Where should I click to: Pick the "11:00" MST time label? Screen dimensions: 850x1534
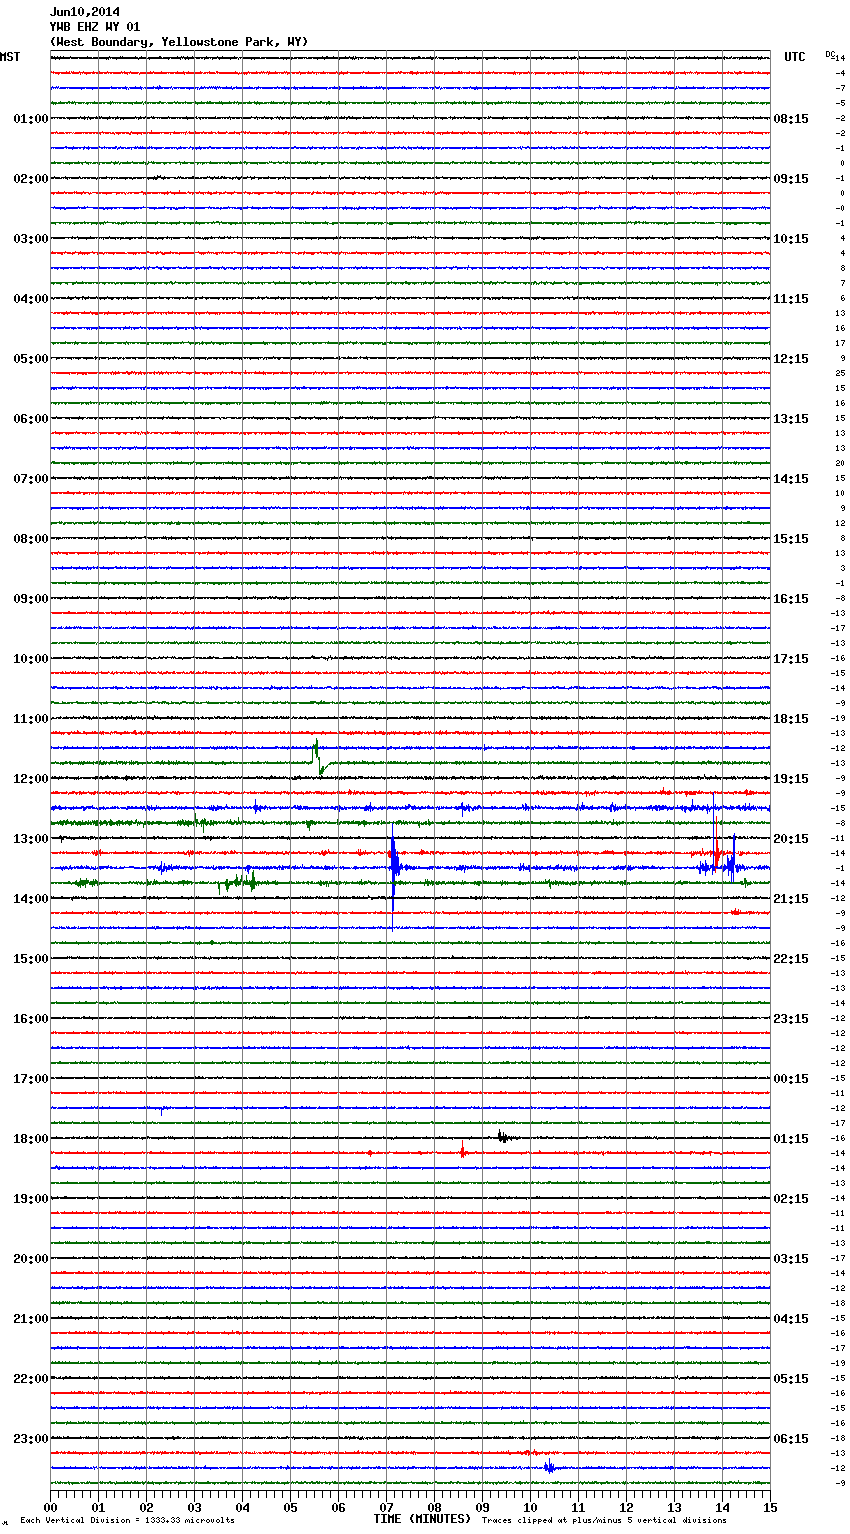pyautogui.click(x=30, y=719)
